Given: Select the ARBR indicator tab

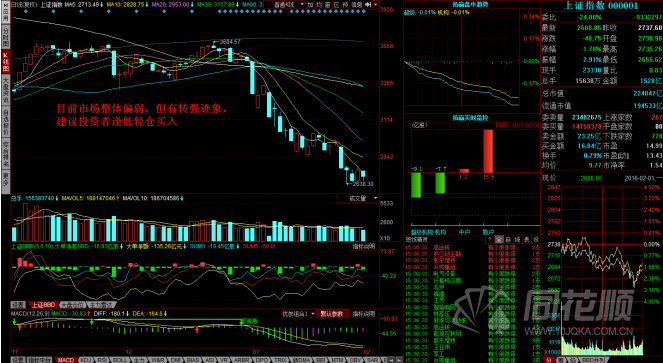Looking at the screenshot, I should pos(241,360).
